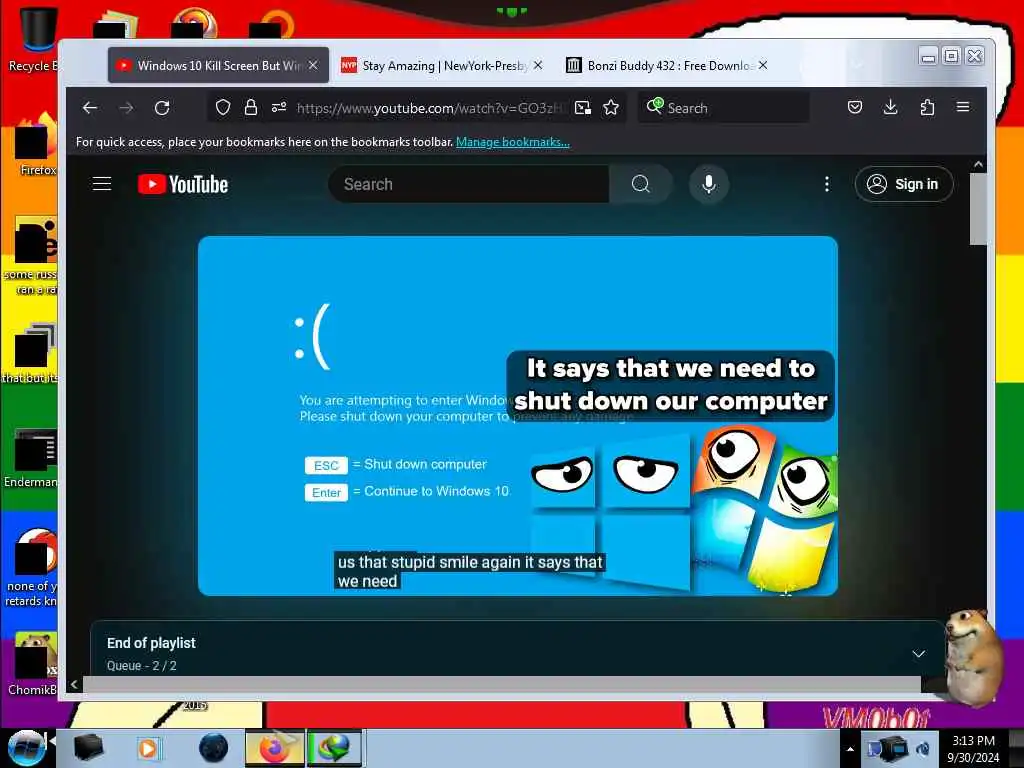Open the Manage bookmarks link
1024x768 pixels.
click(513, 142)
